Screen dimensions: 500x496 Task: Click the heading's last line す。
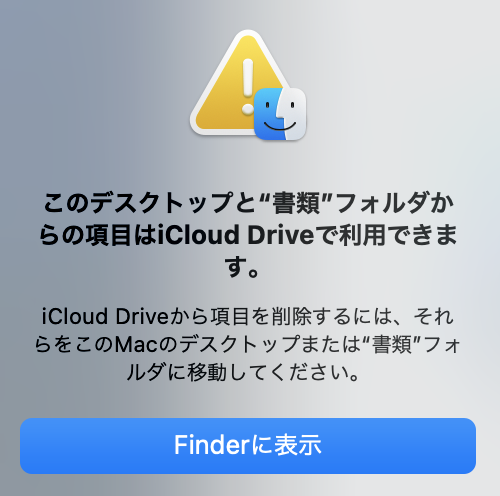coord(242,267)
